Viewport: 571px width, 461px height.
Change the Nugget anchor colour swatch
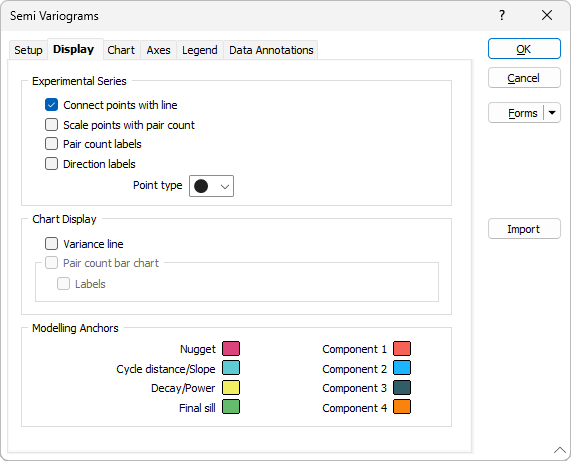pos(231,348)
